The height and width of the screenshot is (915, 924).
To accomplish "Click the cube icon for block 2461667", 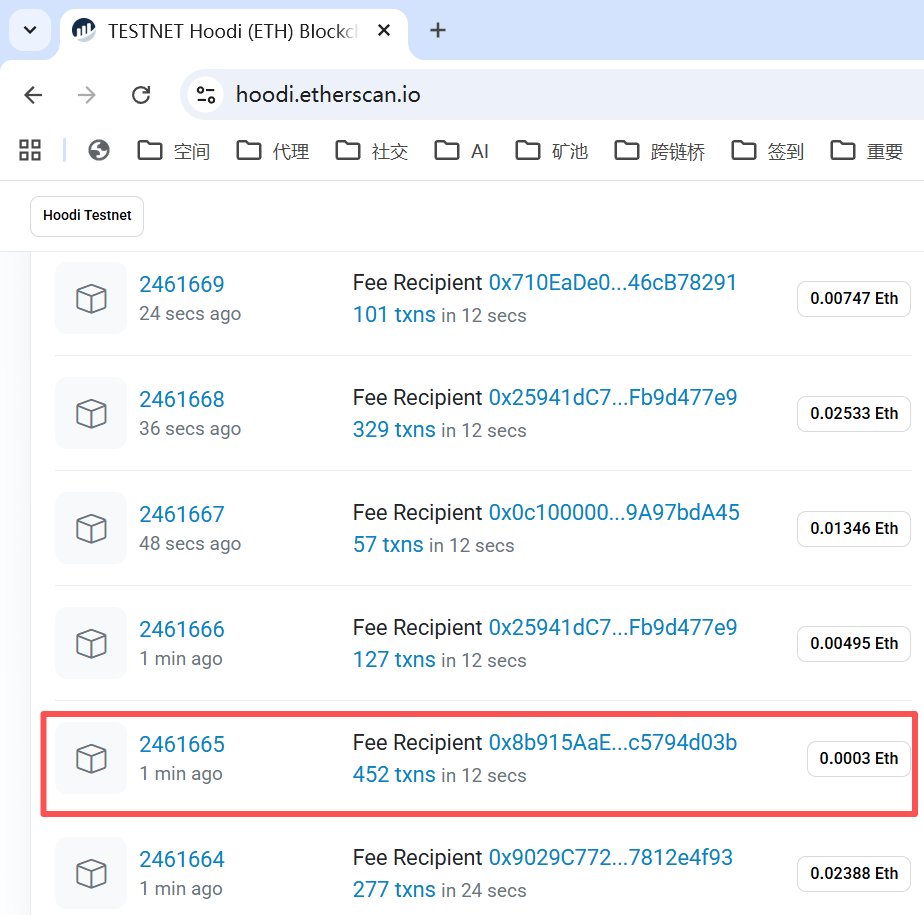I will (91, 528).
